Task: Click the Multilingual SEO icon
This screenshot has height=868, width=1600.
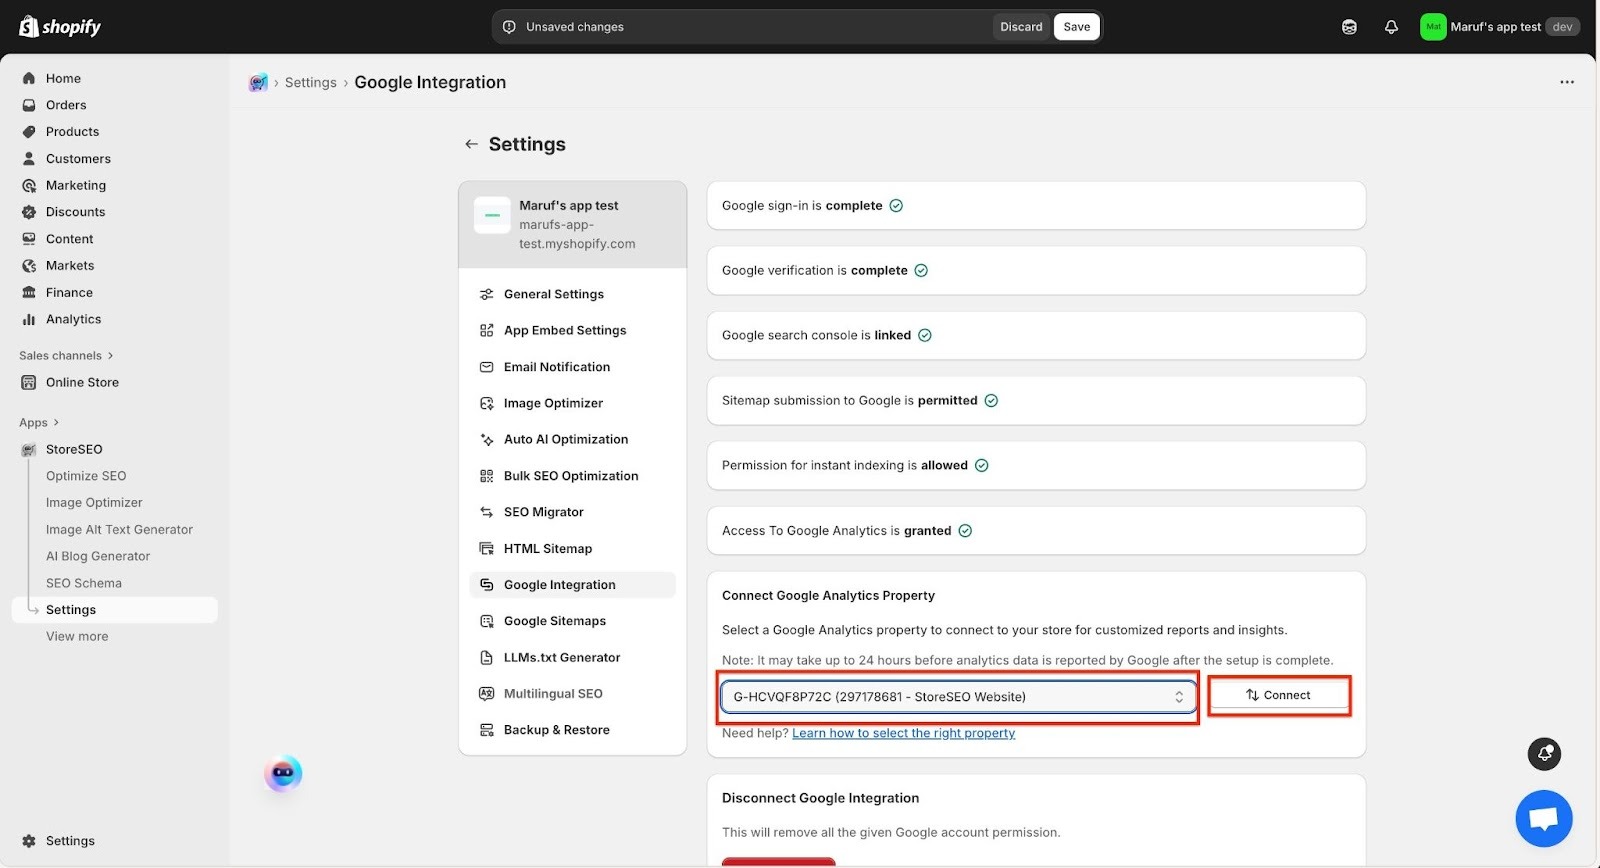Action: click(487, 694)
